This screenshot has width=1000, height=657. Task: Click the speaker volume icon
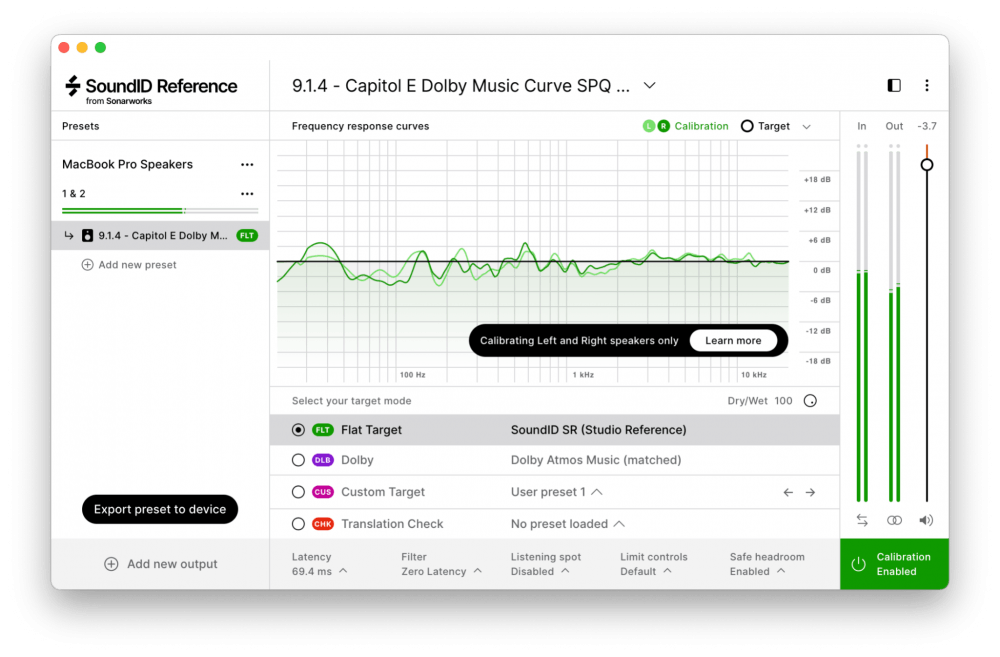pos(926,520)
